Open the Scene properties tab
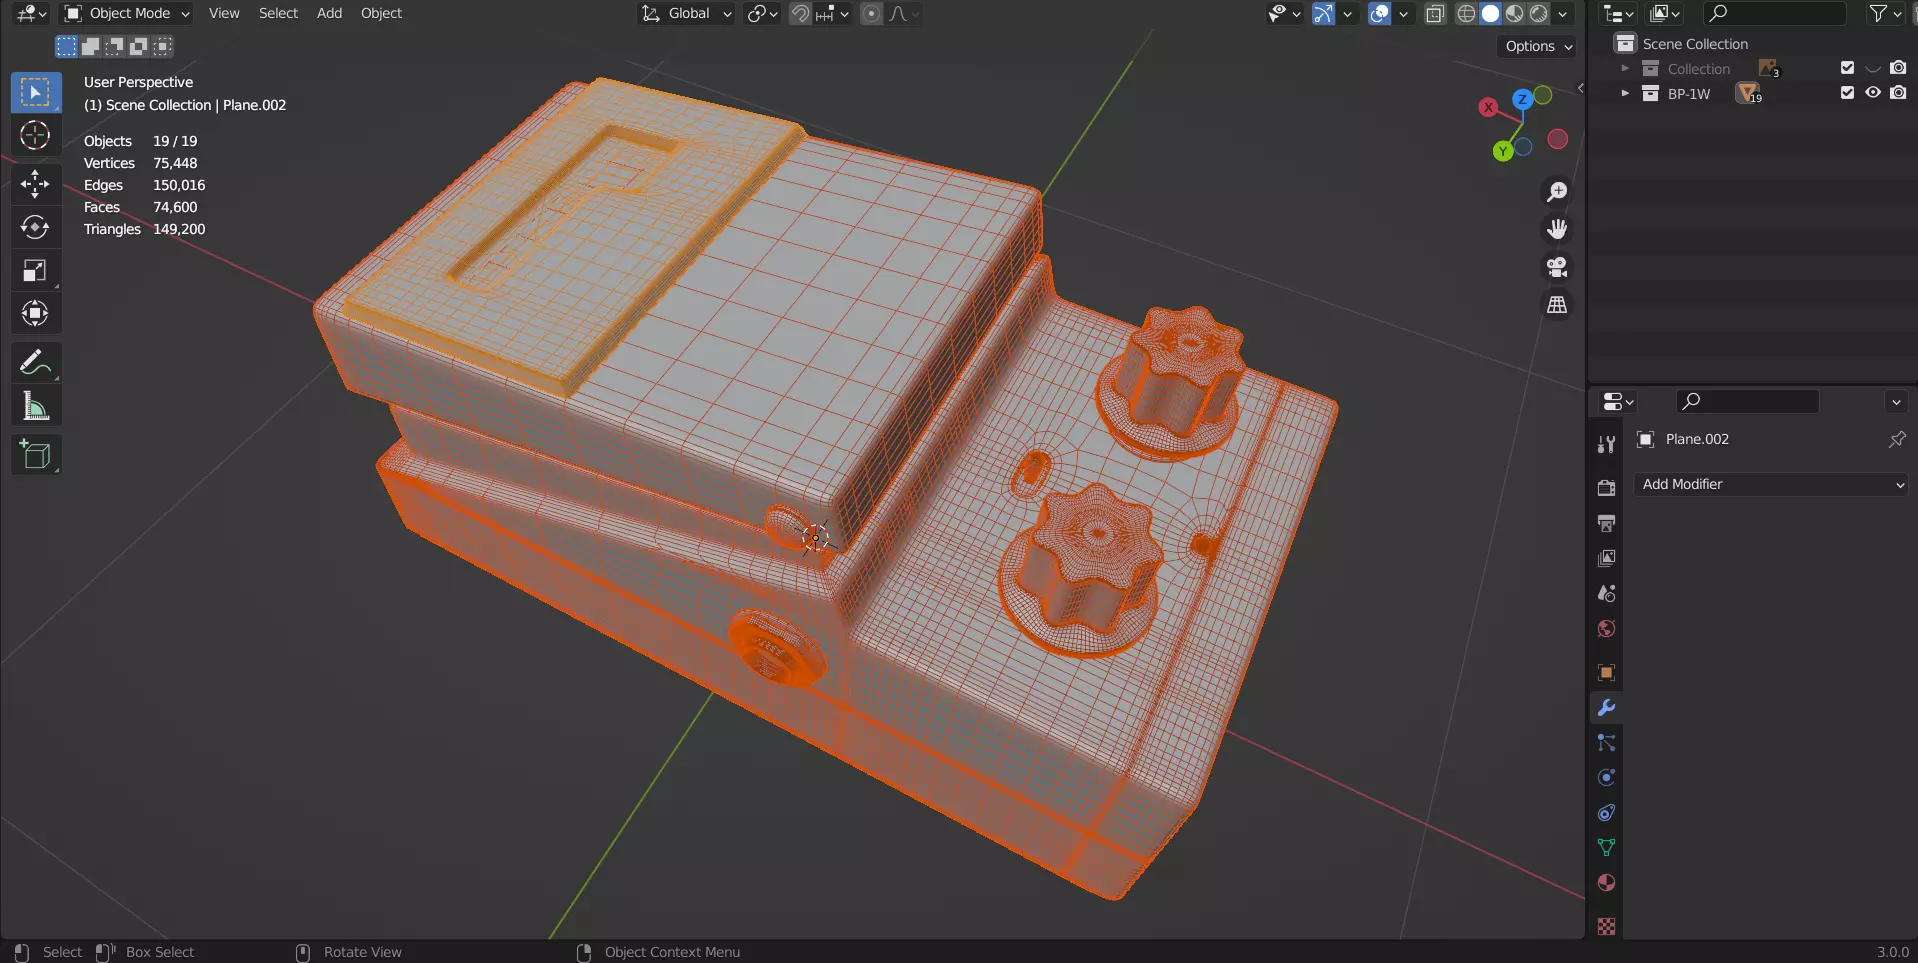 [1606, 593]
